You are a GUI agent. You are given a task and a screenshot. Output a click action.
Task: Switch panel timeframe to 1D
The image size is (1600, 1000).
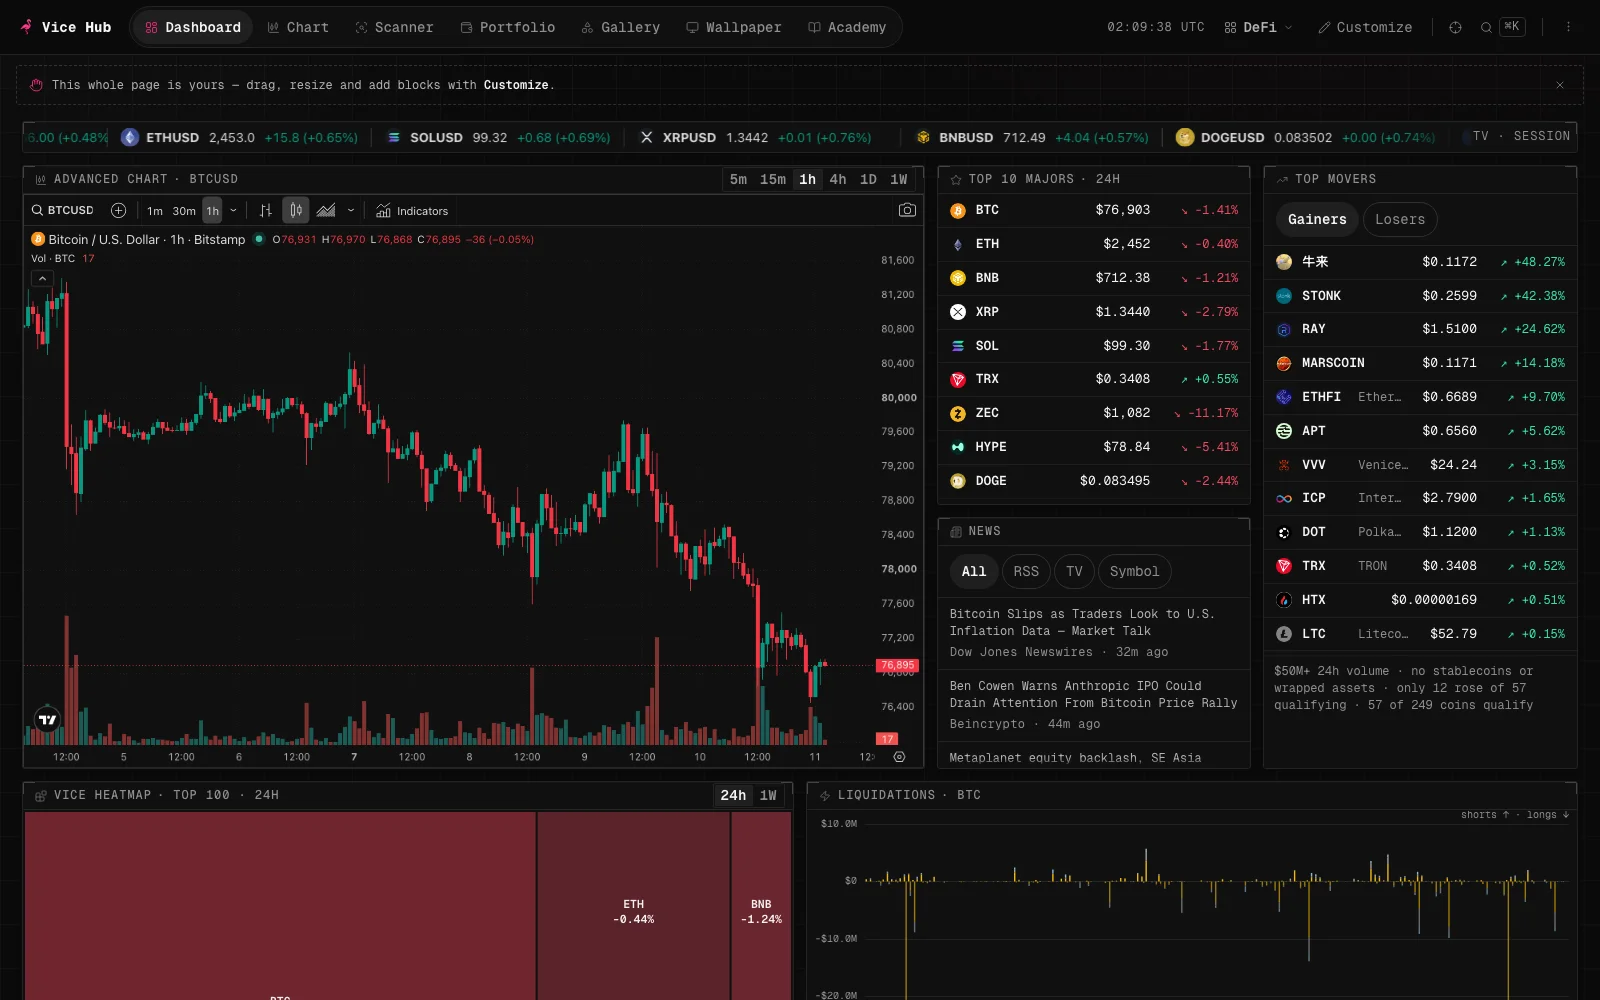(x=868, y=179)
